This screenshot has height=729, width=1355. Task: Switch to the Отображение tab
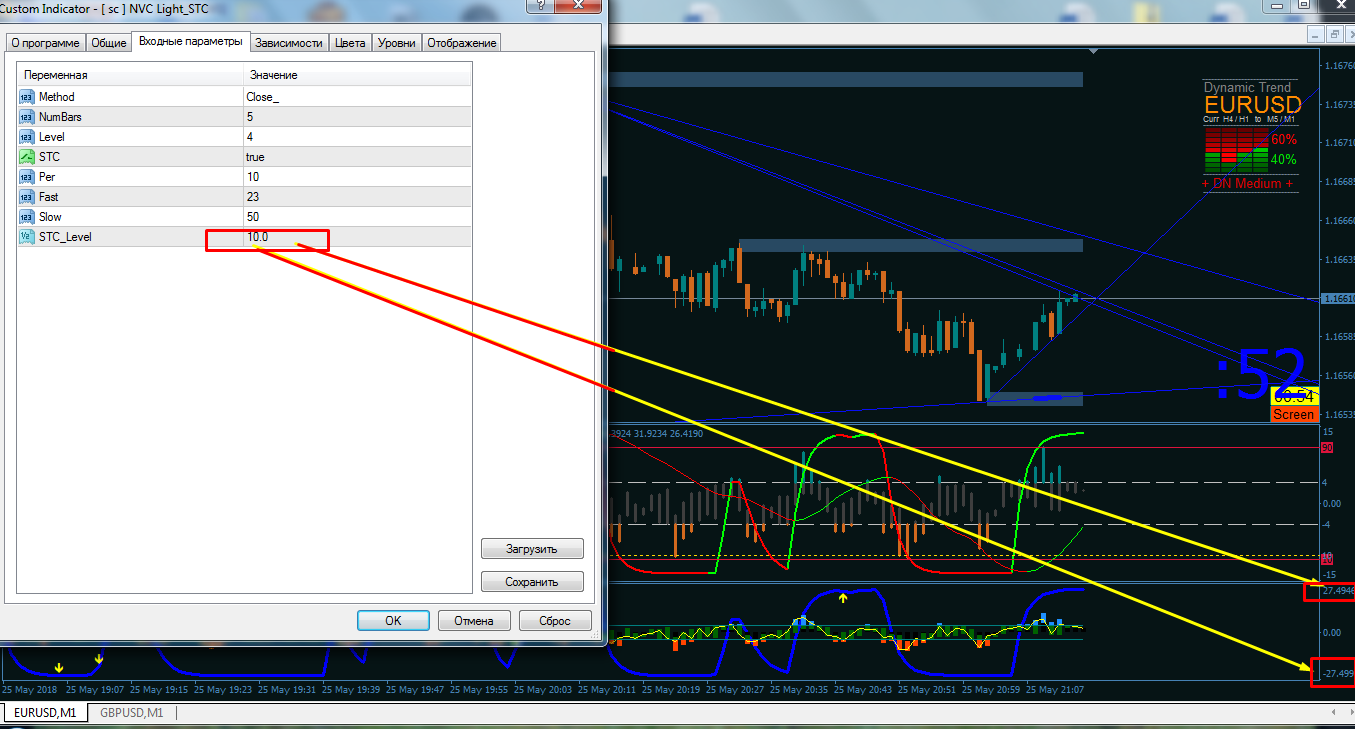coord(462,43)
